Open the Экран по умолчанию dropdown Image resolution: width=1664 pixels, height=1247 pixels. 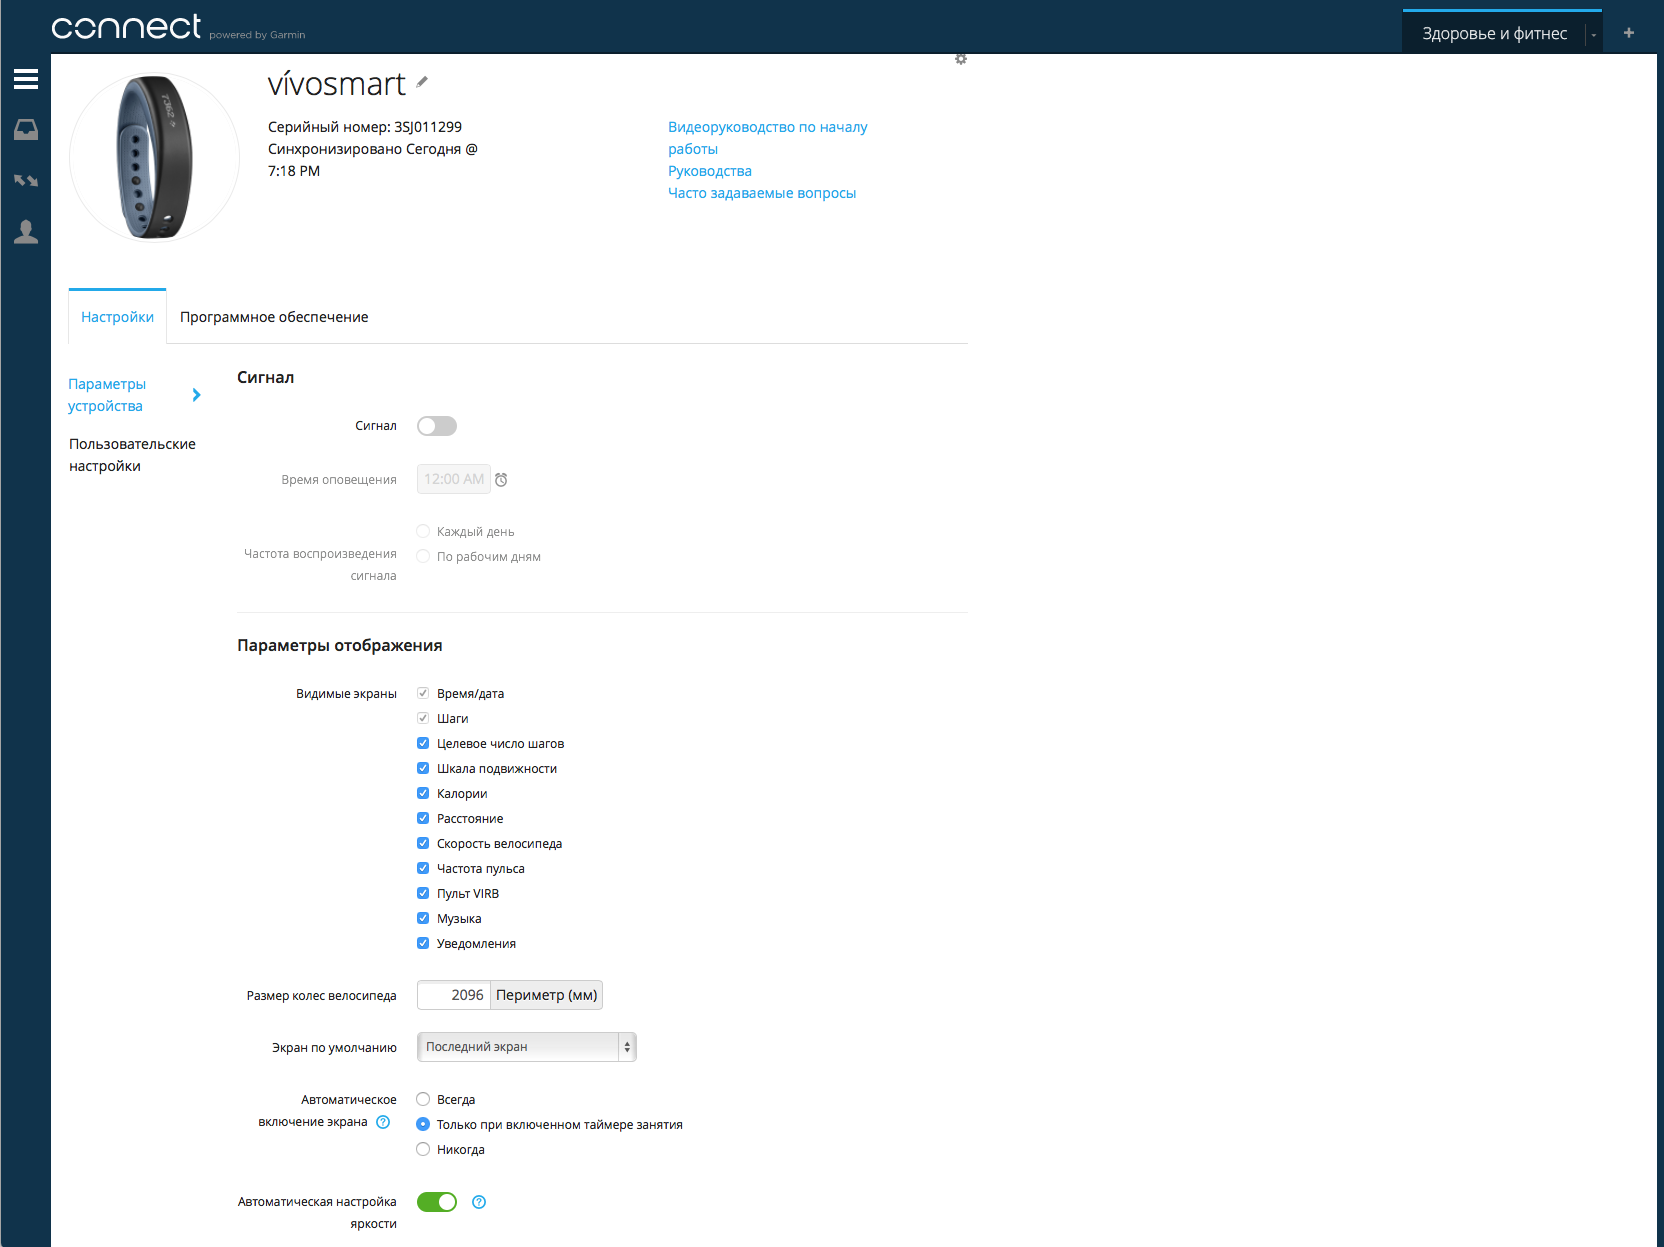click(527, 1047)
